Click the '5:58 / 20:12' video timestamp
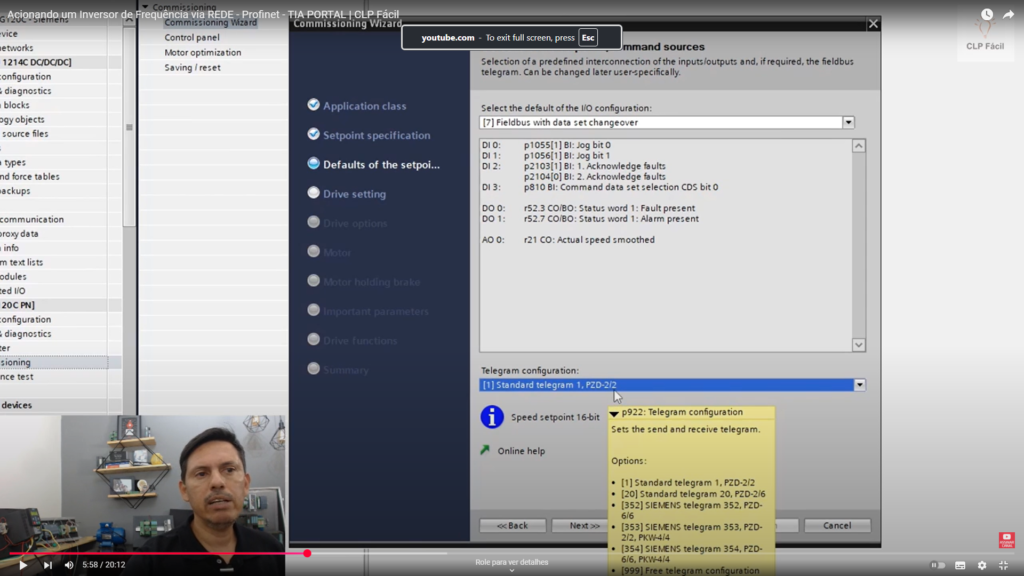Image resolution: width=1024 pixels, height=576 pixels. [103, 565]
